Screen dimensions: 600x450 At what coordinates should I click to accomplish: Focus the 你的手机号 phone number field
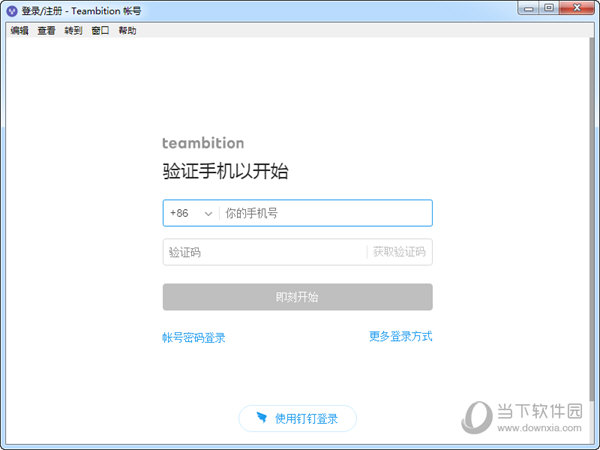click(x=327, y=213)
